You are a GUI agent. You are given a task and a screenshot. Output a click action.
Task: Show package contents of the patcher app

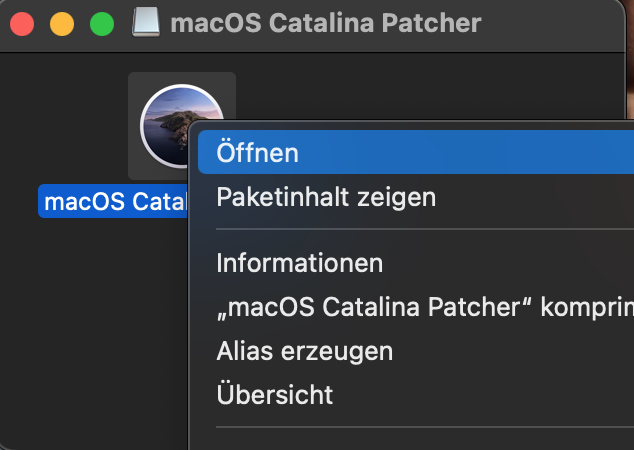pyautogui.click(x=326, y=197)
